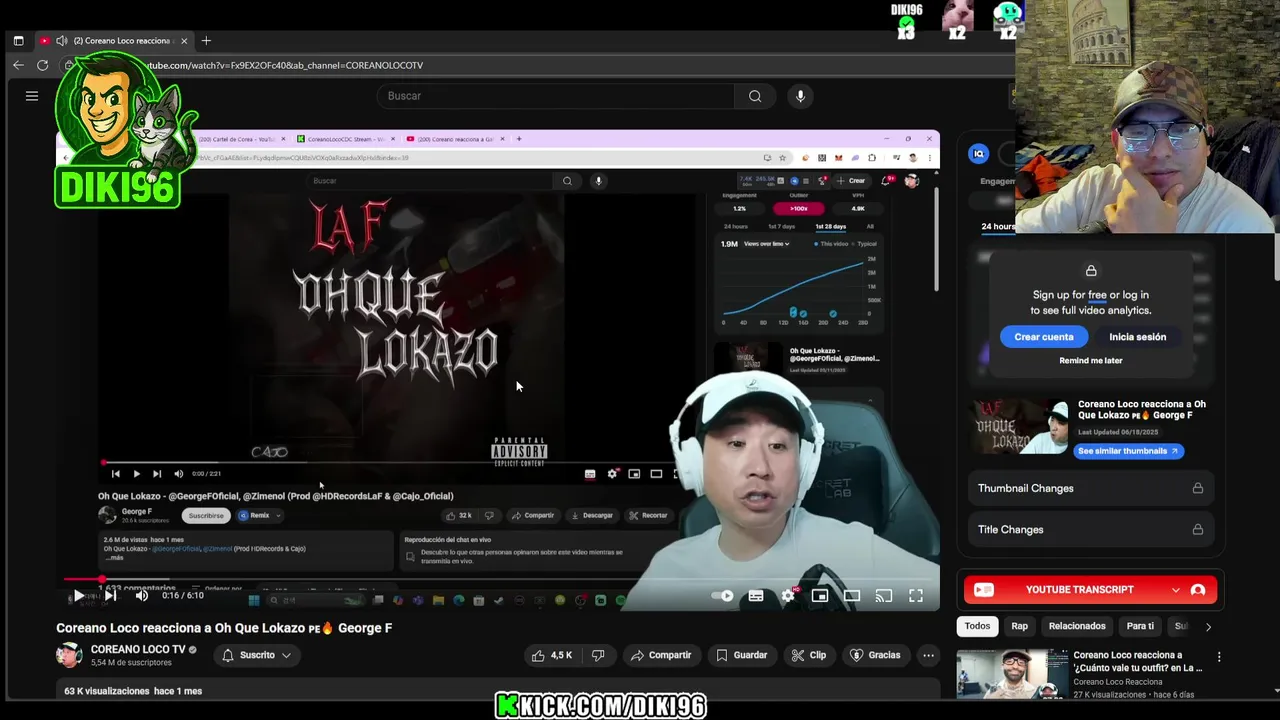Close the Coreano Loco browser tab
Screen dimensions: 1280x720
pyautogui.click(x=184, y=41)
